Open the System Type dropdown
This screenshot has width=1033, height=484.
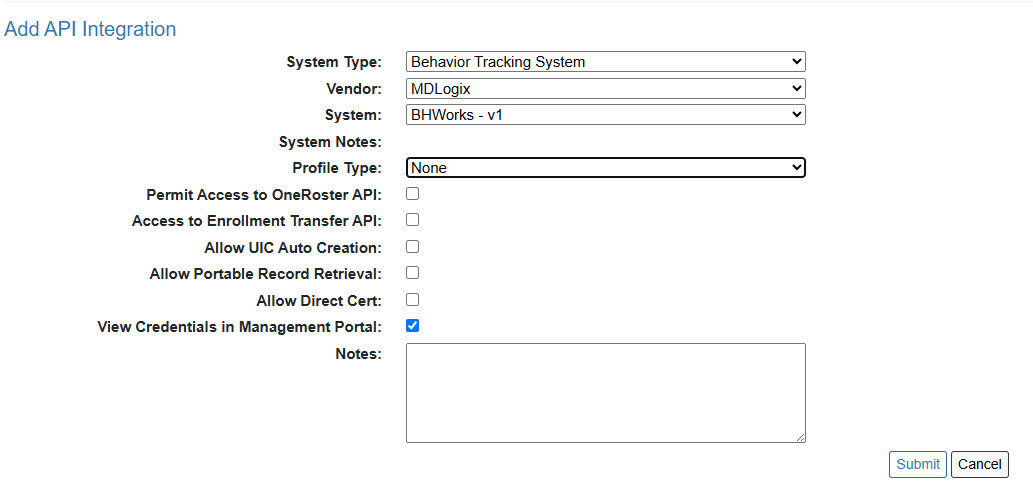pyautogui.click(x=605, y=62)
